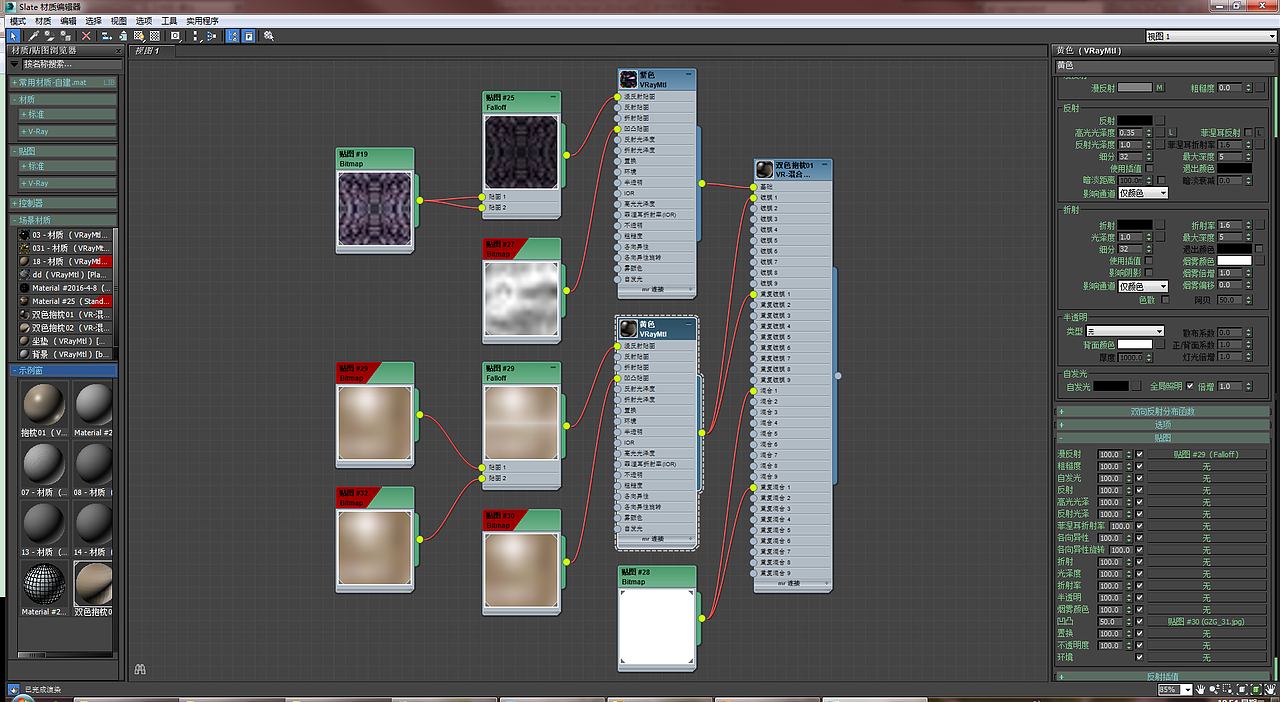Click the green zoom extents icon

pyautogui.click(x=1255, y=690)
